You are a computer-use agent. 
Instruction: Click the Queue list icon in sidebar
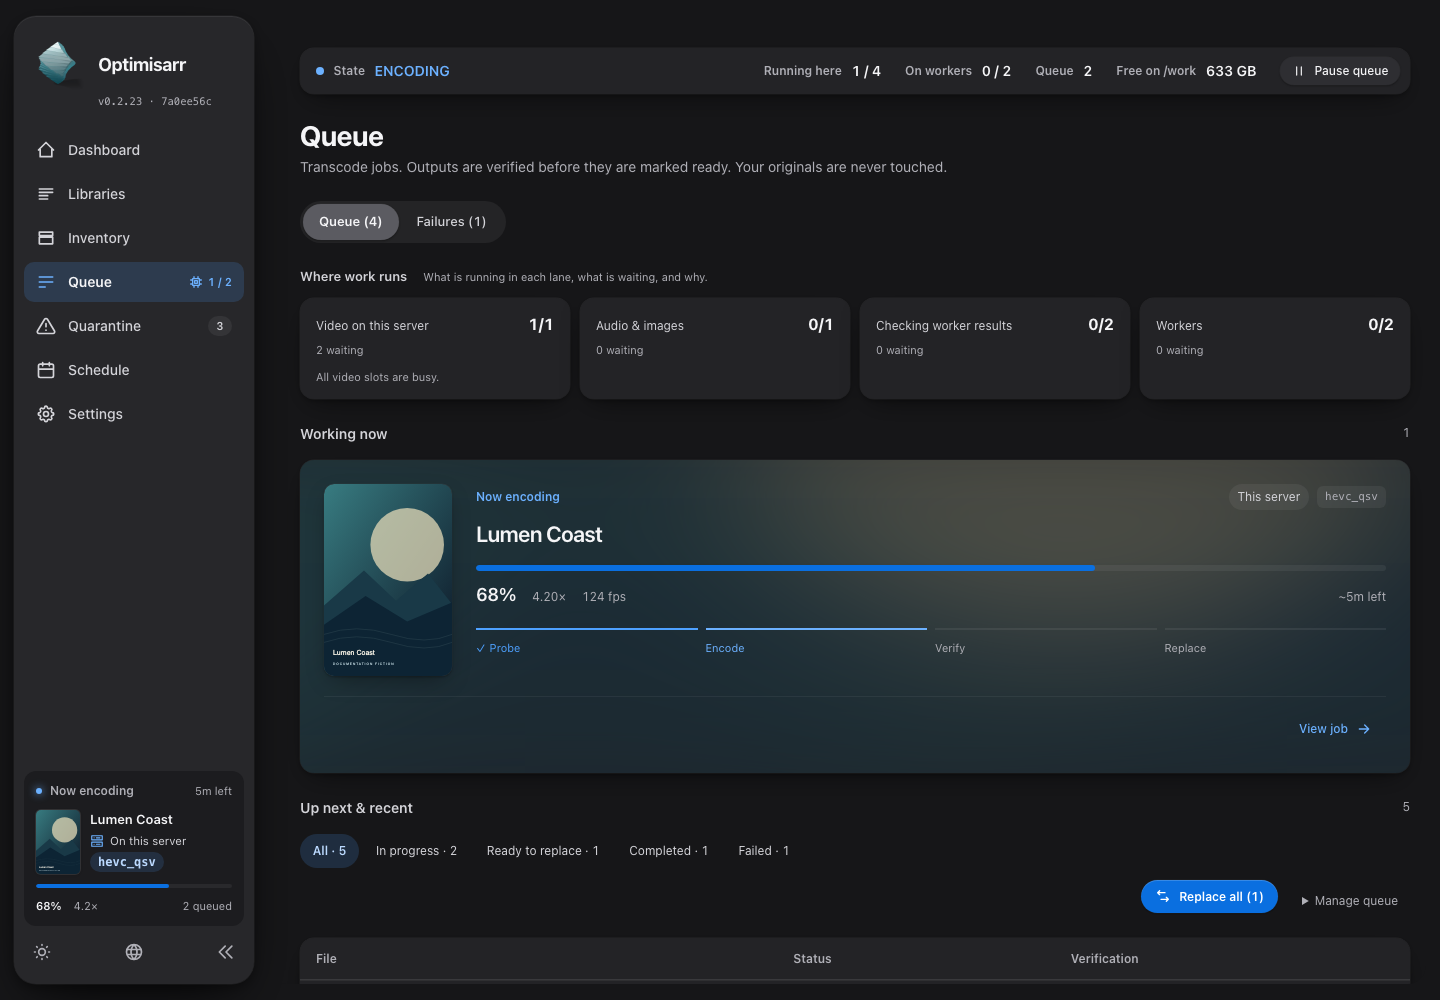[46, 282]
